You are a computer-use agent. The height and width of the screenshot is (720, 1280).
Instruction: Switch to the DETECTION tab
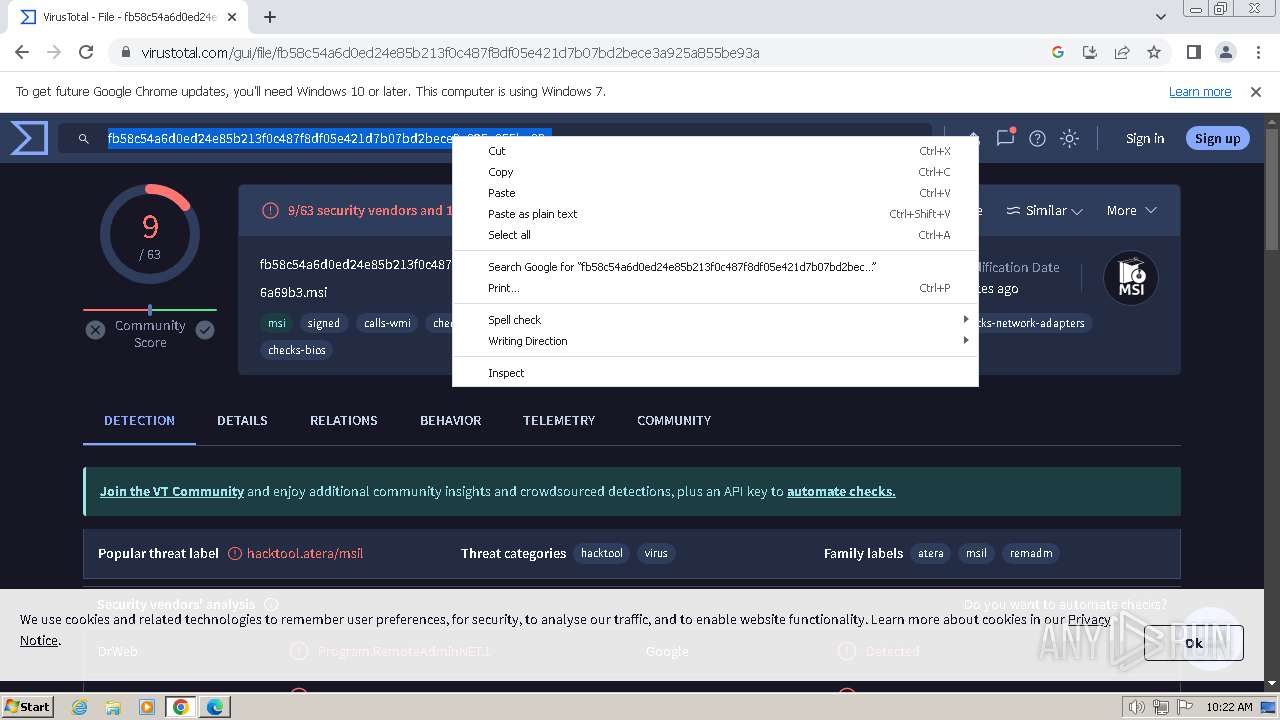[x=139, y=420]
